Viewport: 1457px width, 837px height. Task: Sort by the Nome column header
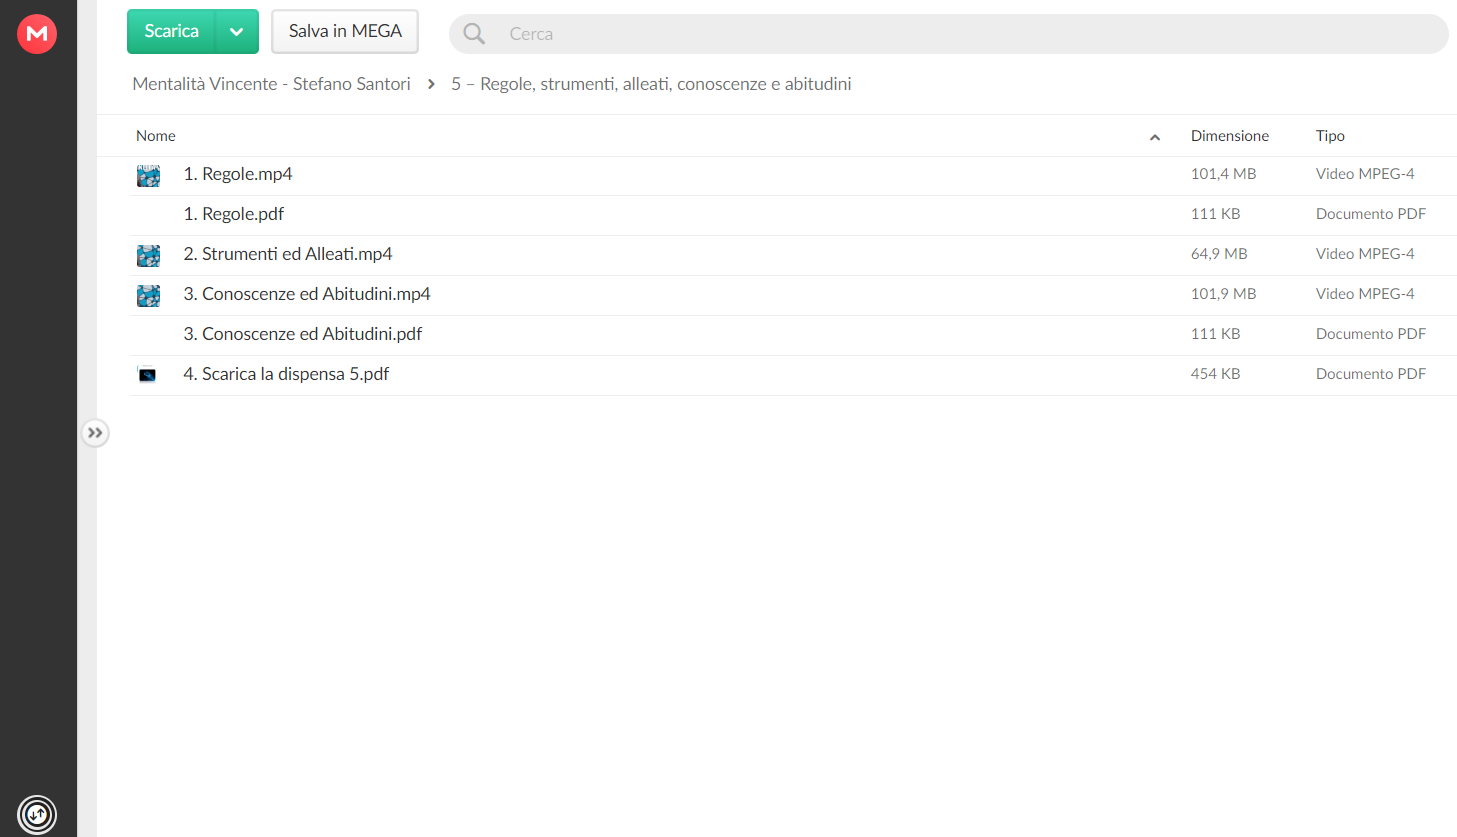click(x=156, y=136)
